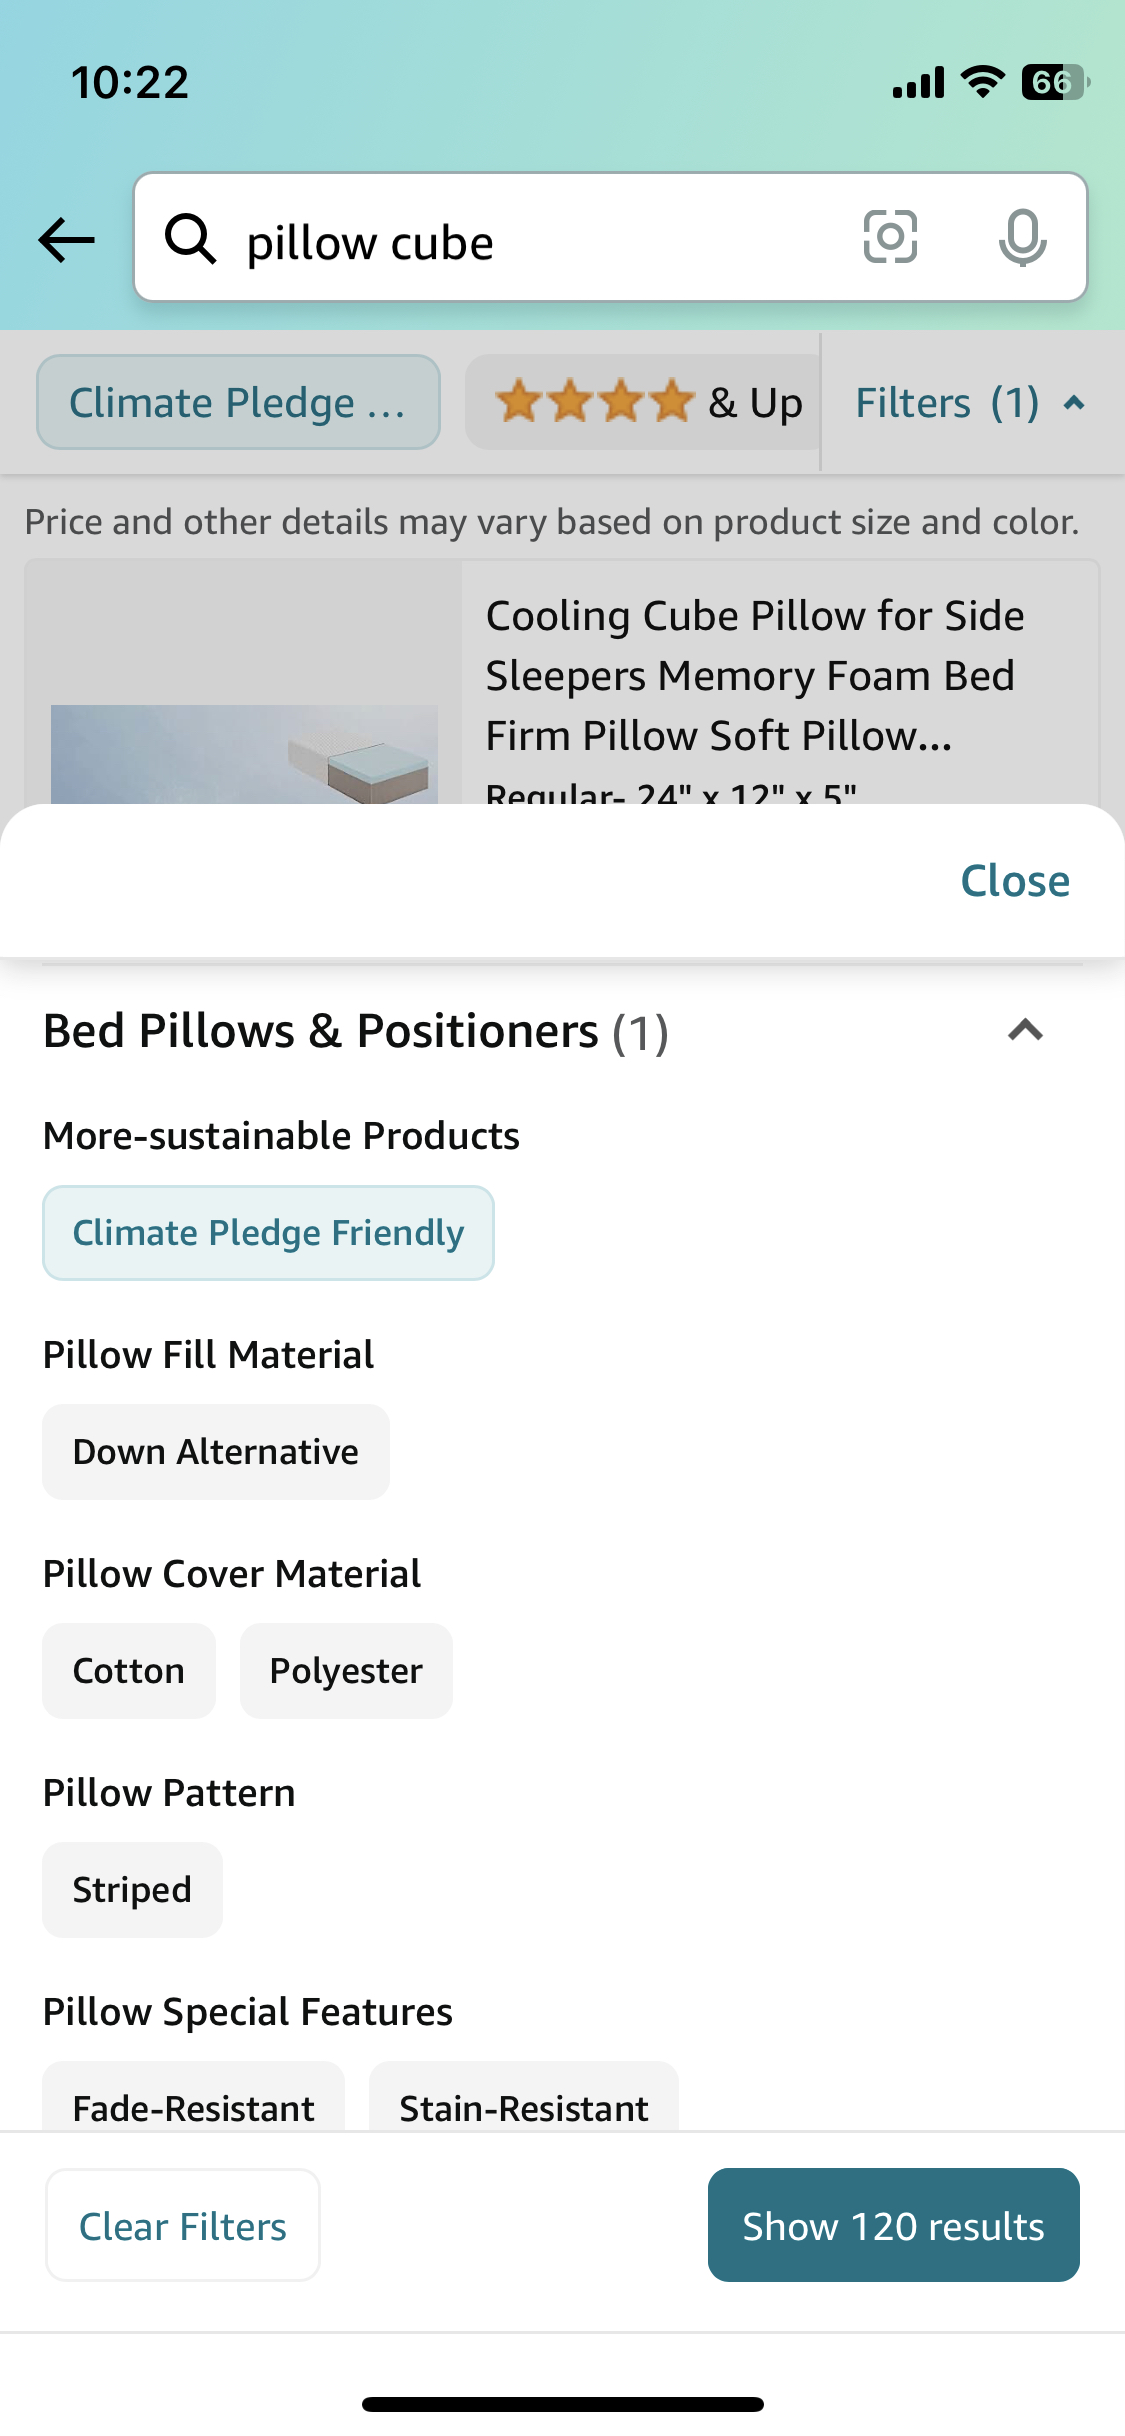This screenshot has height=2436, width=1125.
Task: Tap the back arrow icon
Action: [x=66, y=240]
